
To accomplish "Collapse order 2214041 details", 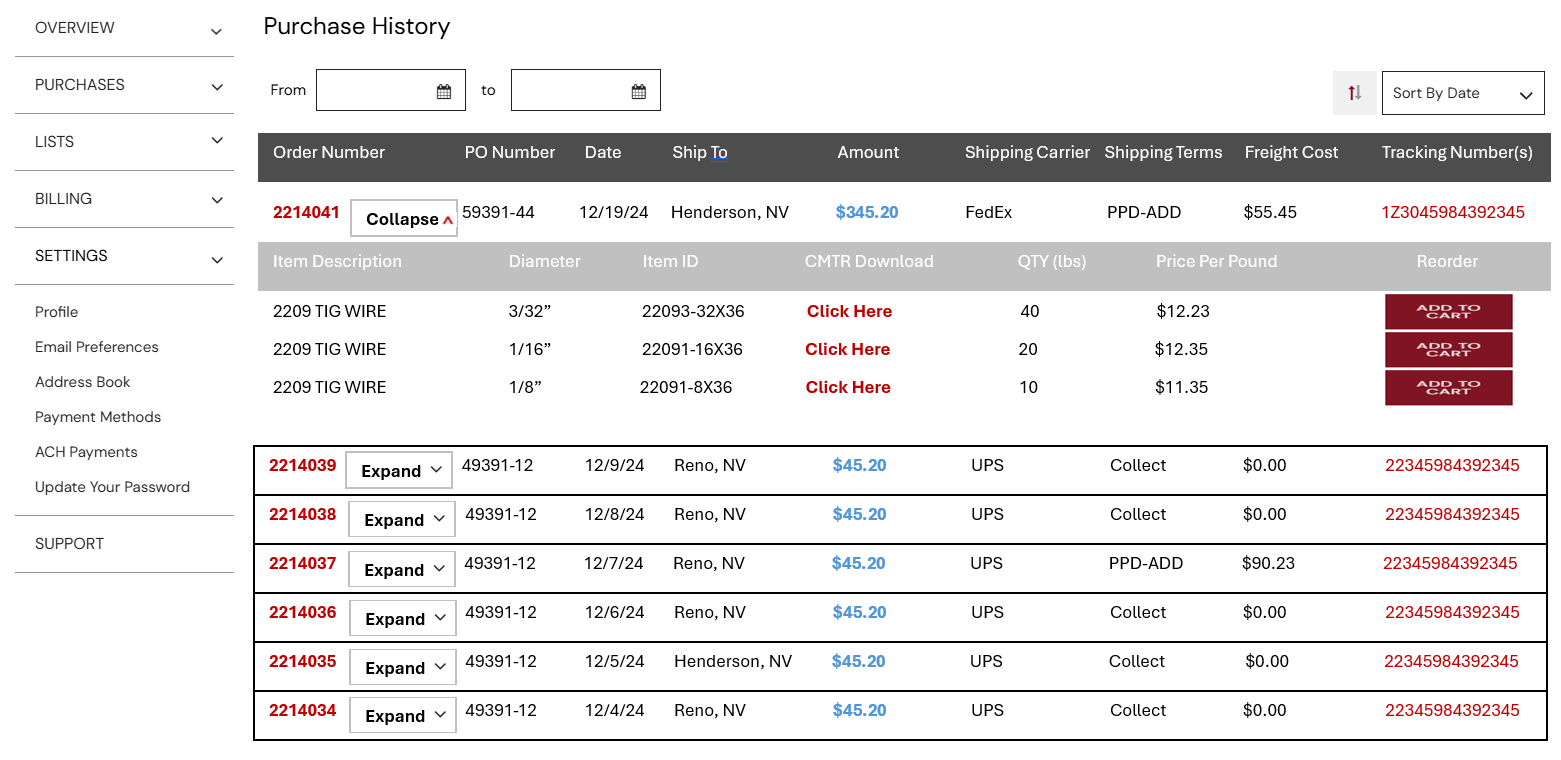I will [404, 219].
